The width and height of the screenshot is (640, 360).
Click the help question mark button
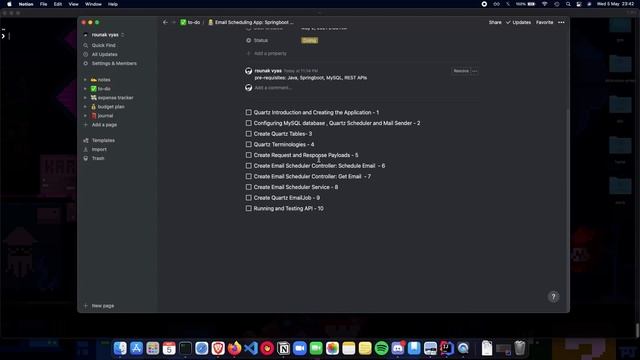[x=553, y=297]
